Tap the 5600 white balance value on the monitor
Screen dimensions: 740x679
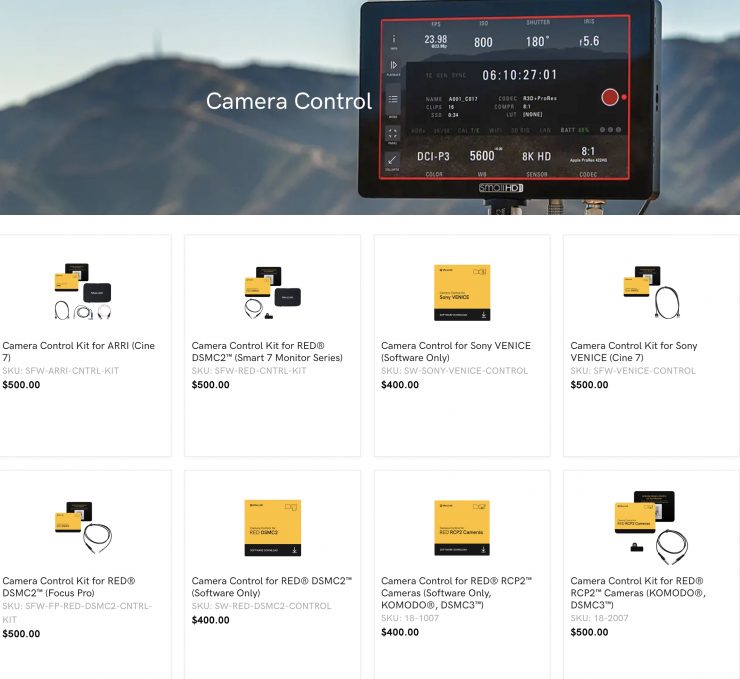[x=482, y=155]
